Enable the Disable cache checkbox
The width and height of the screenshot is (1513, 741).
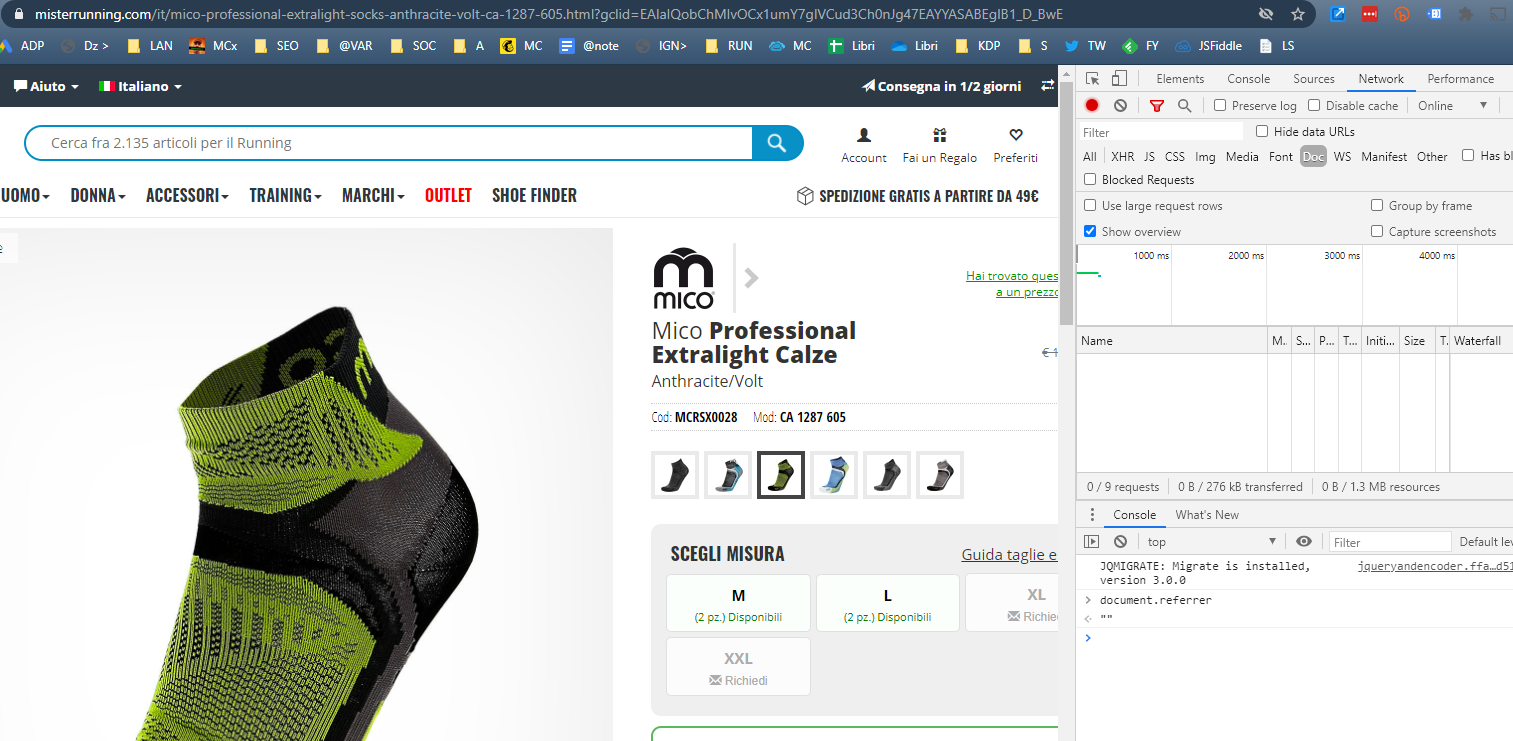point(1314,105)
